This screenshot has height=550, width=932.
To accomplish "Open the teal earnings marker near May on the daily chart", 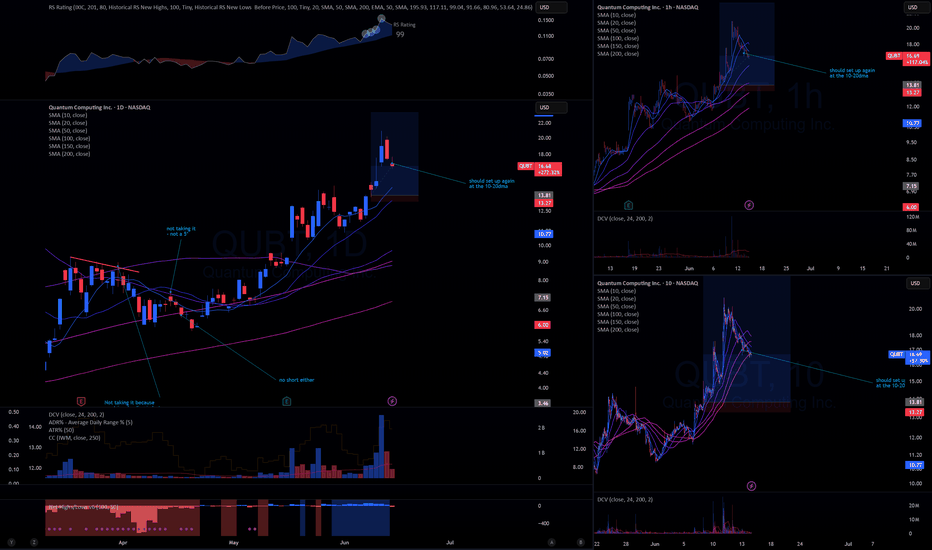I will [286, 401].
